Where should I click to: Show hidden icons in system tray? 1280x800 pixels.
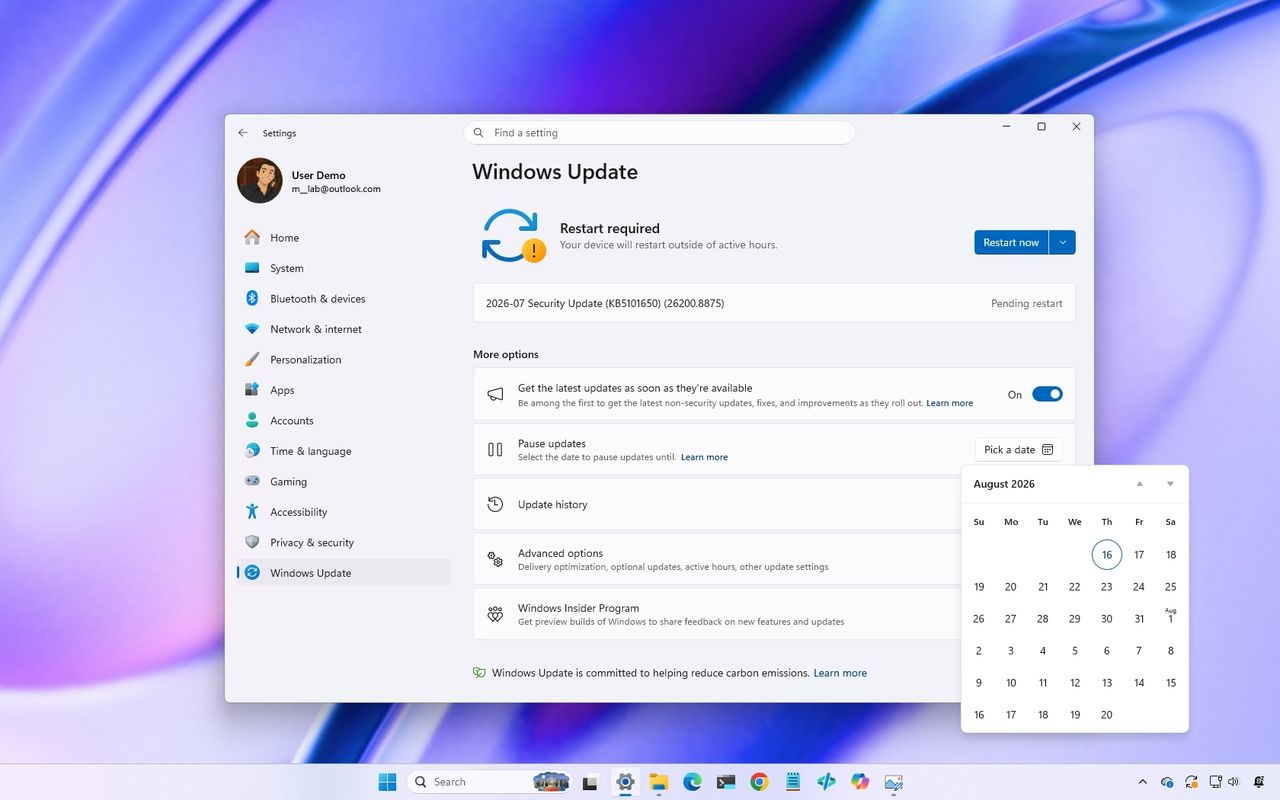click(x=1143, y=782)
